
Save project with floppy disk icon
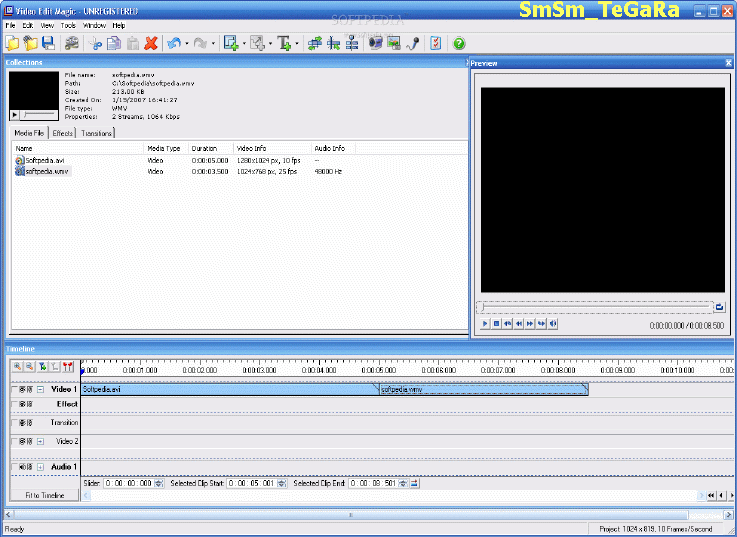click(48, 43)
